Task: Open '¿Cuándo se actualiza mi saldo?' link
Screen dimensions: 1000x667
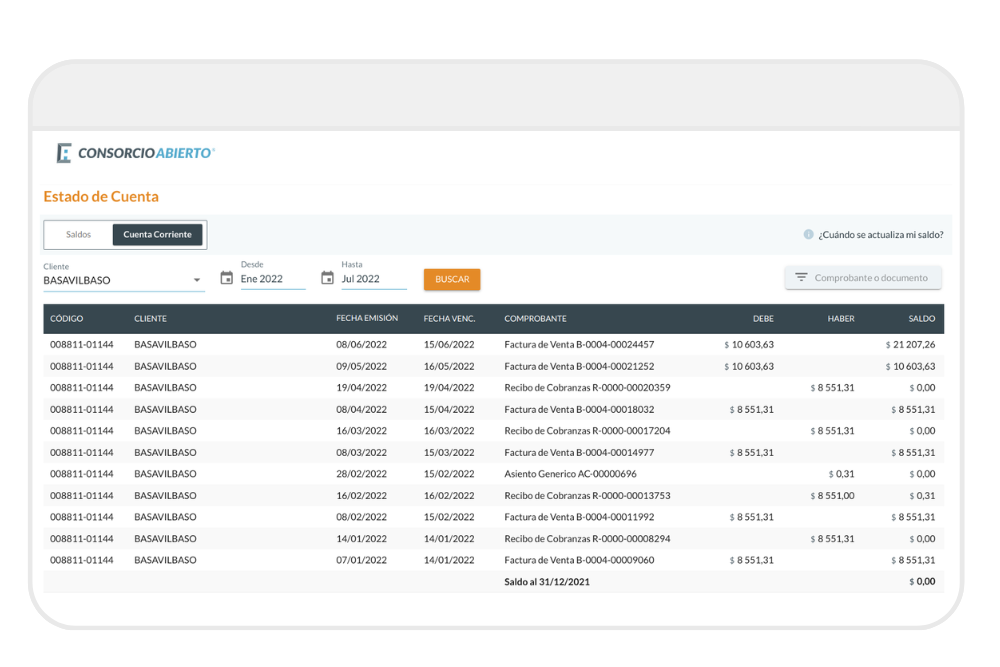Action: click(x=880, y=235)
